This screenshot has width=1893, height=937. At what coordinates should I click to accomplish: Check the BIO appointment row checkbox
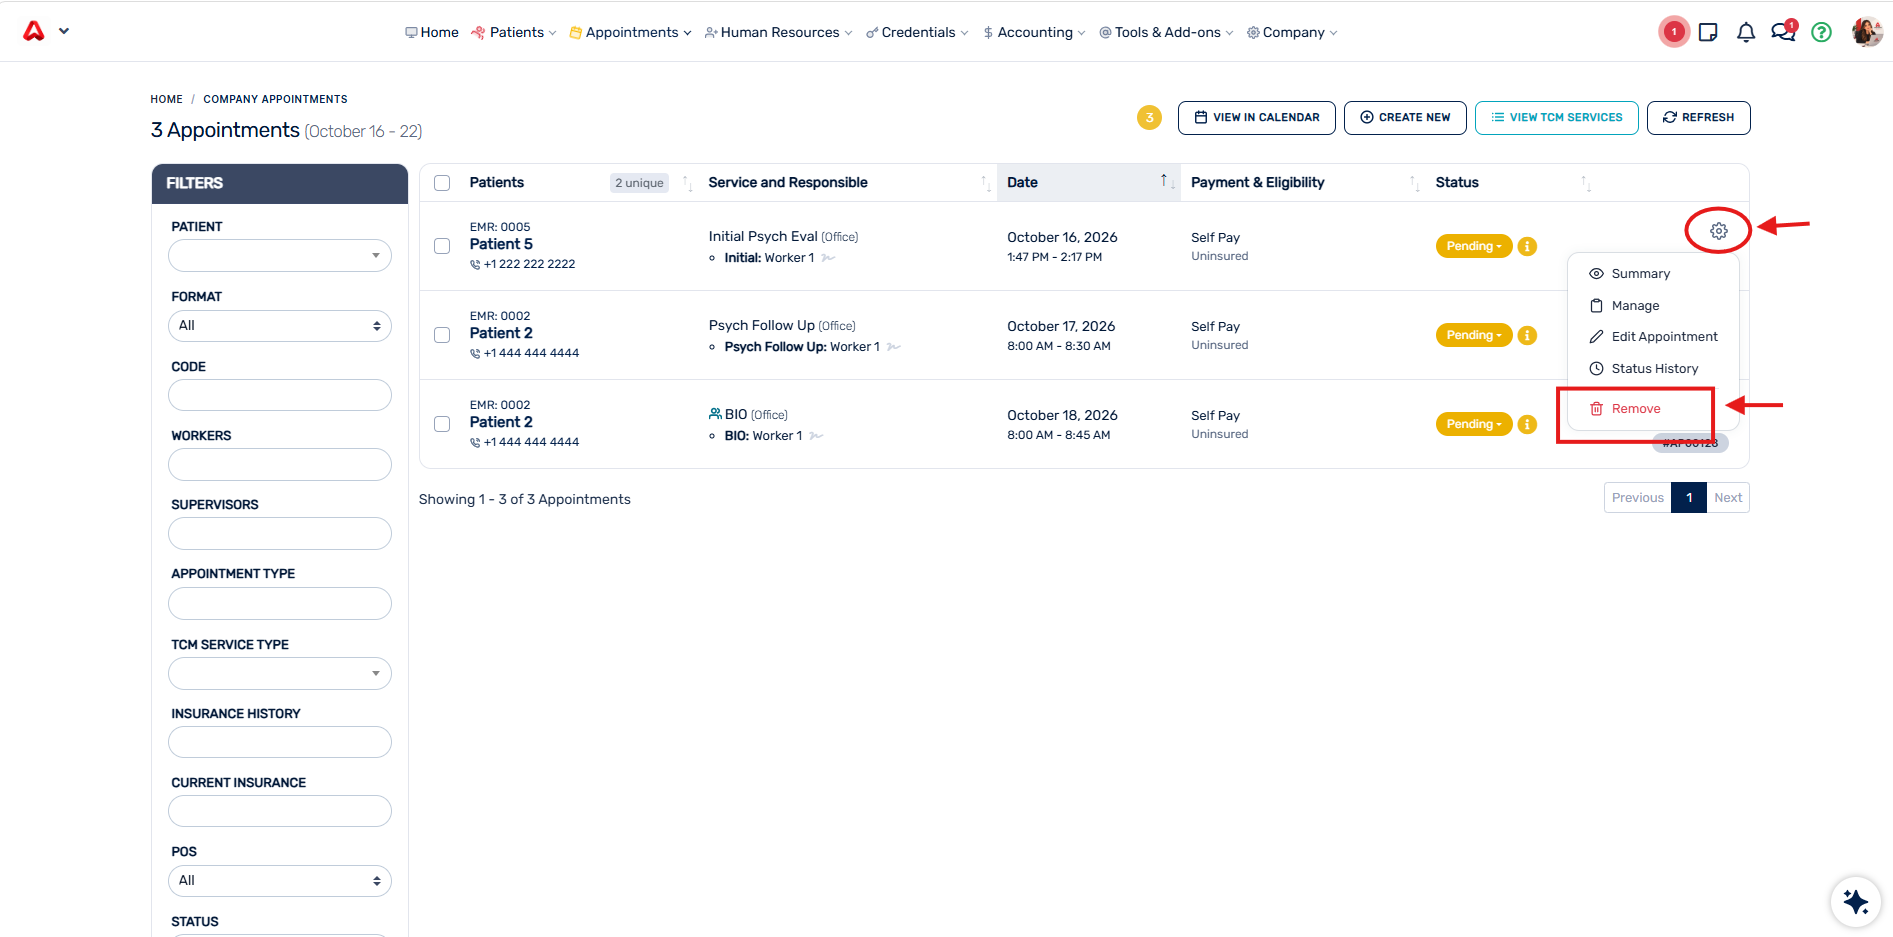(x=442, y=424)
